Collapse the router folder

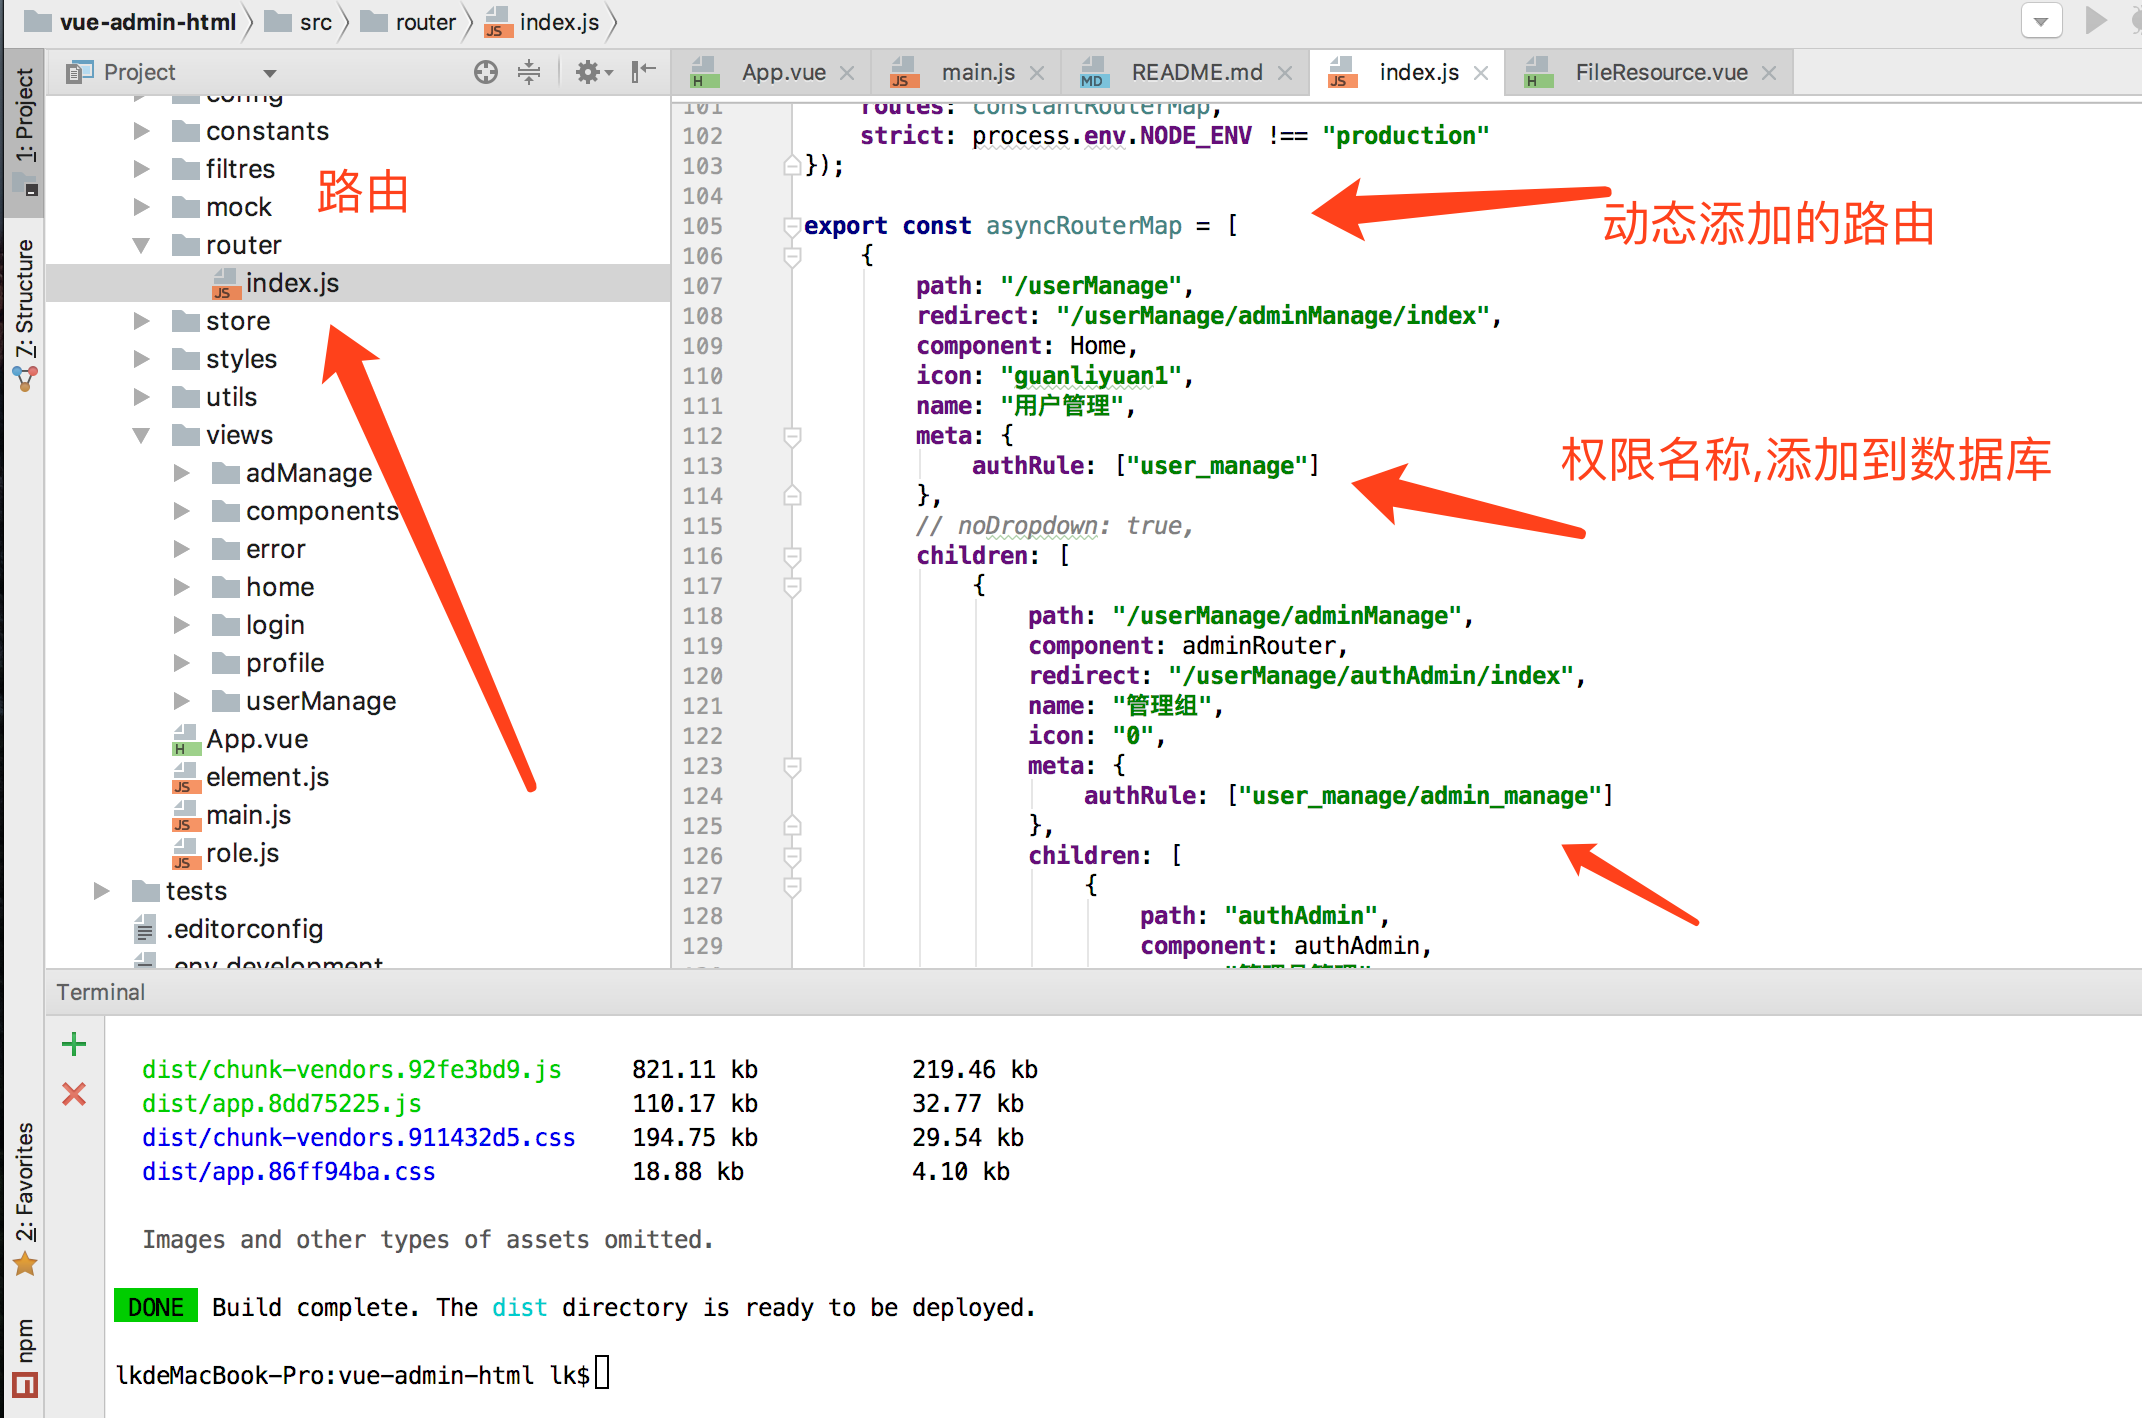click(141, 245)
